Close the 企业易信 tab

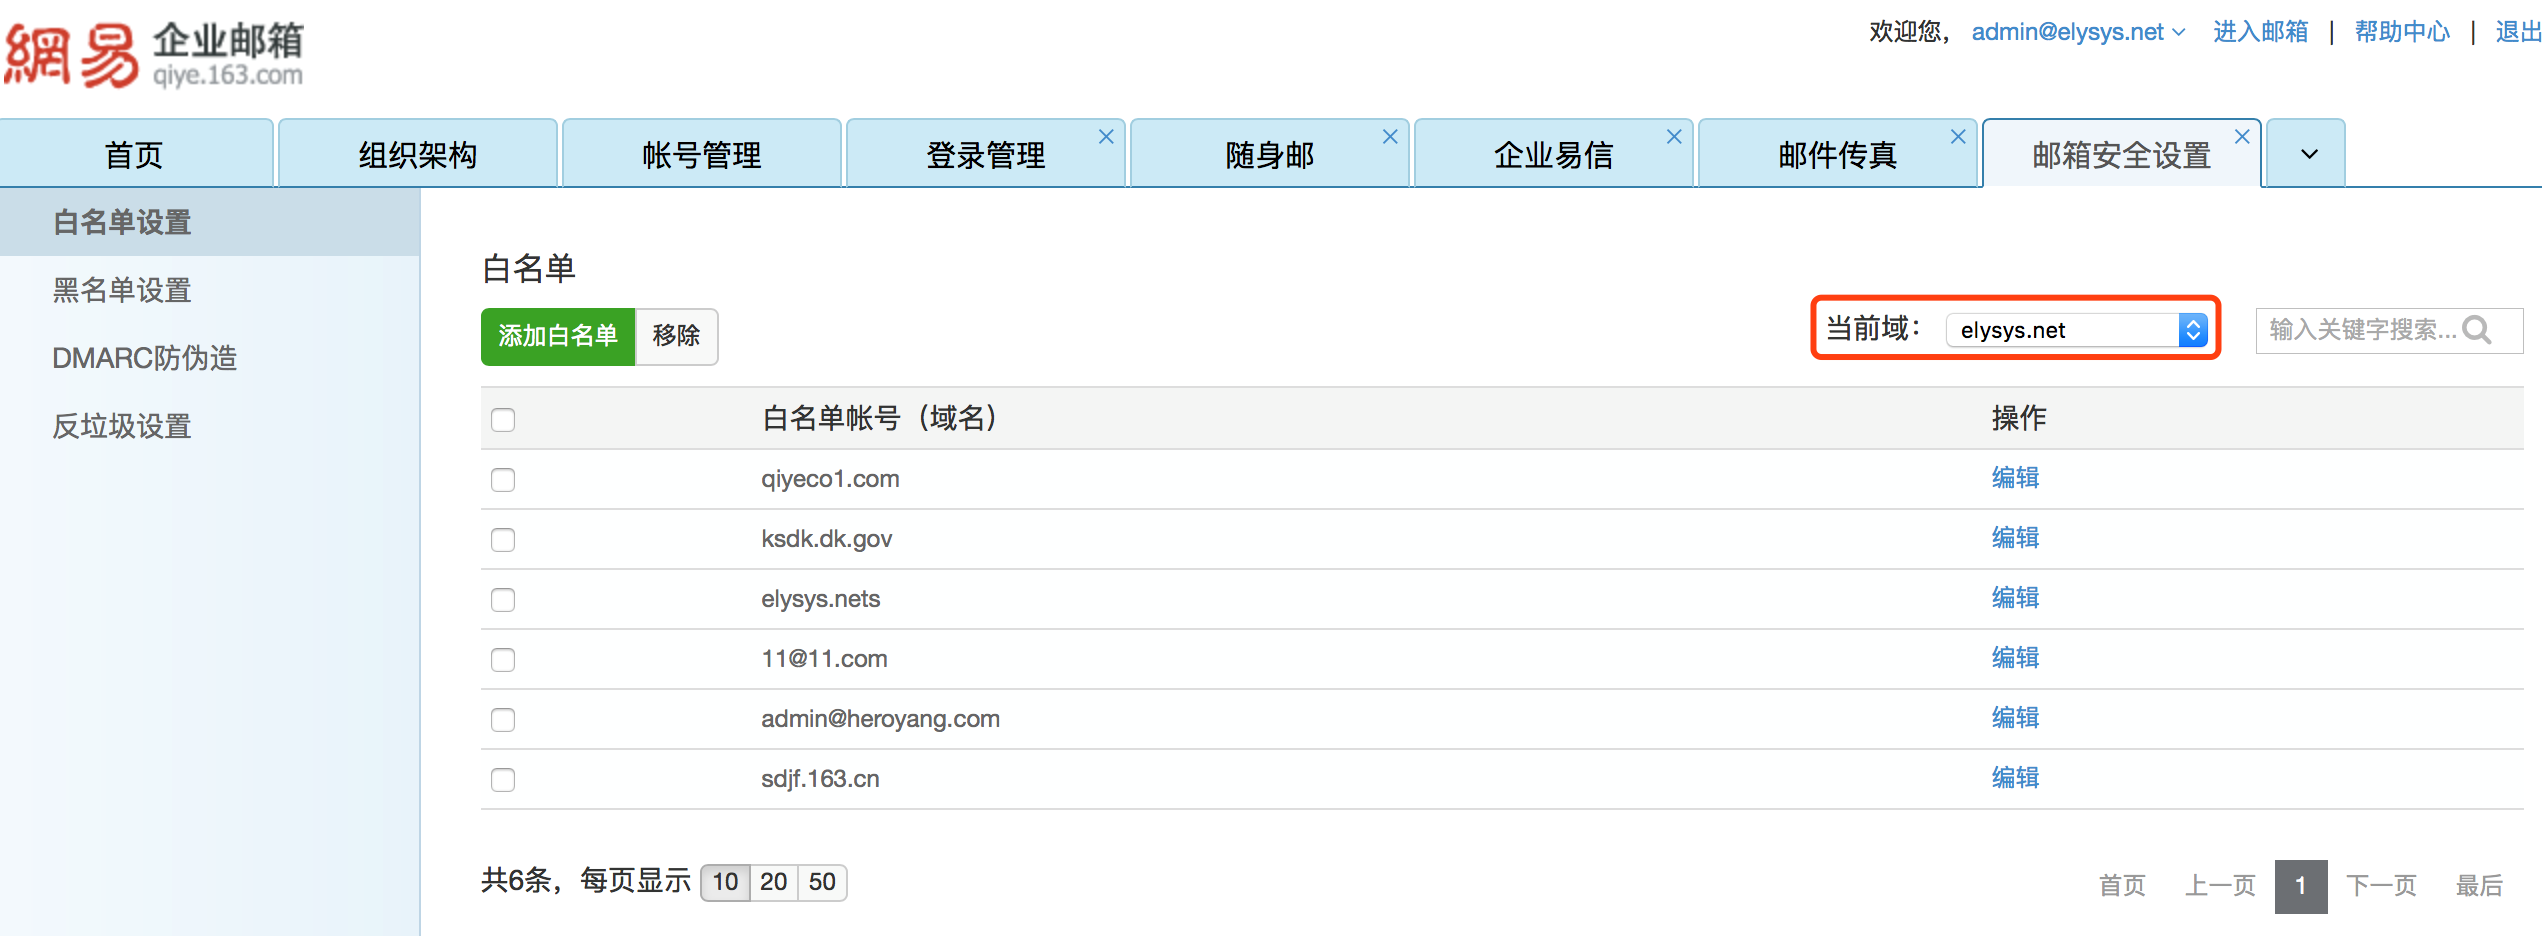click(1674, 137)
